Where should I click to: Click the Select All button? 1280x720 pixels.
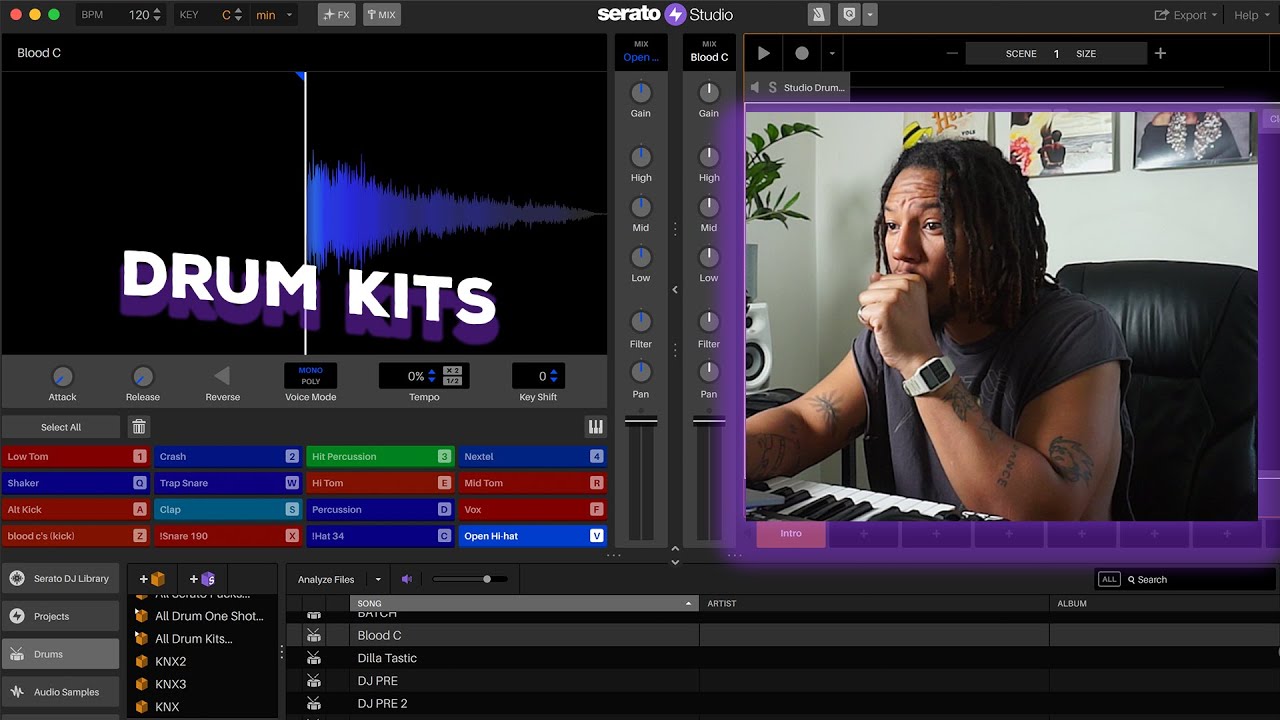coord(61,427)
